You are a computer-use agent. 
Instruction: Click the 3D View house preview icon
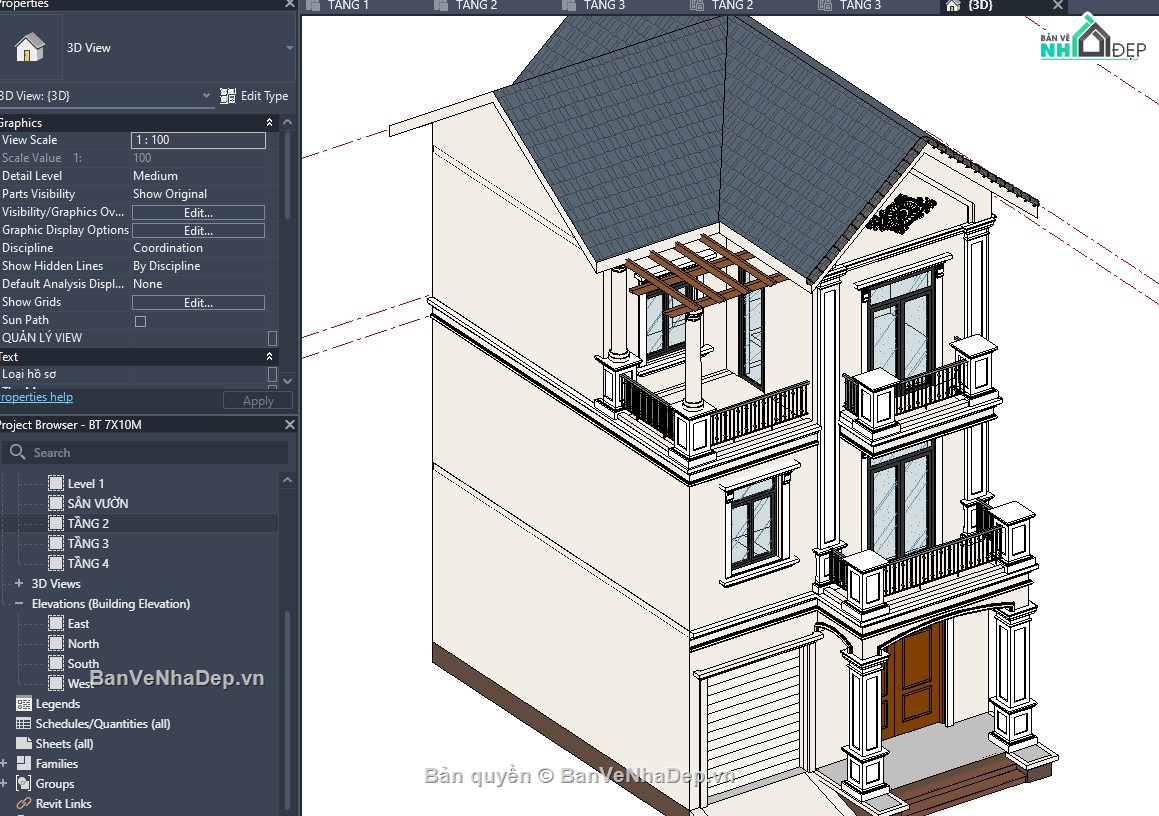pyautogui.click(x=30, y=46)
